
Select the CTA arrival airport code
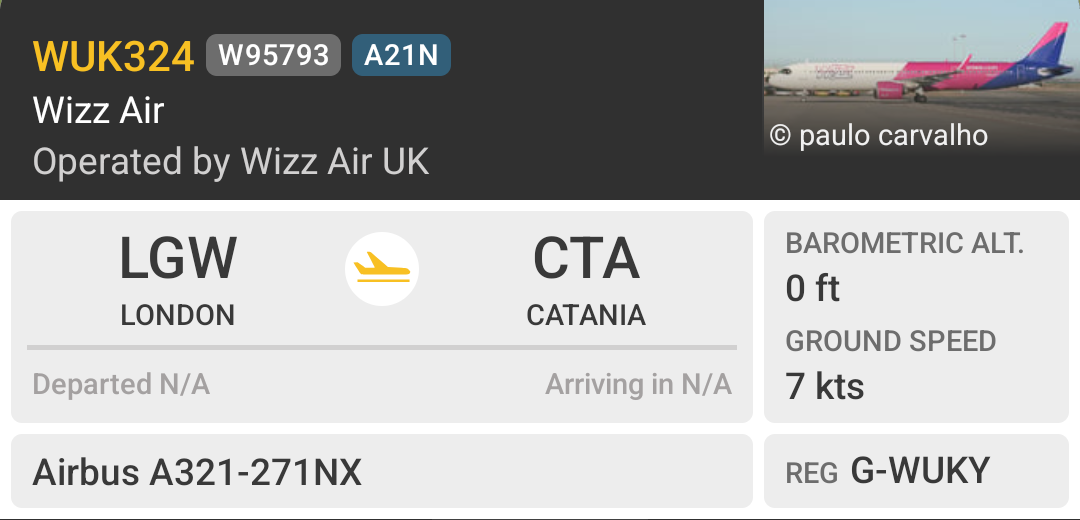pyautogui.click(x=586, y=259)
